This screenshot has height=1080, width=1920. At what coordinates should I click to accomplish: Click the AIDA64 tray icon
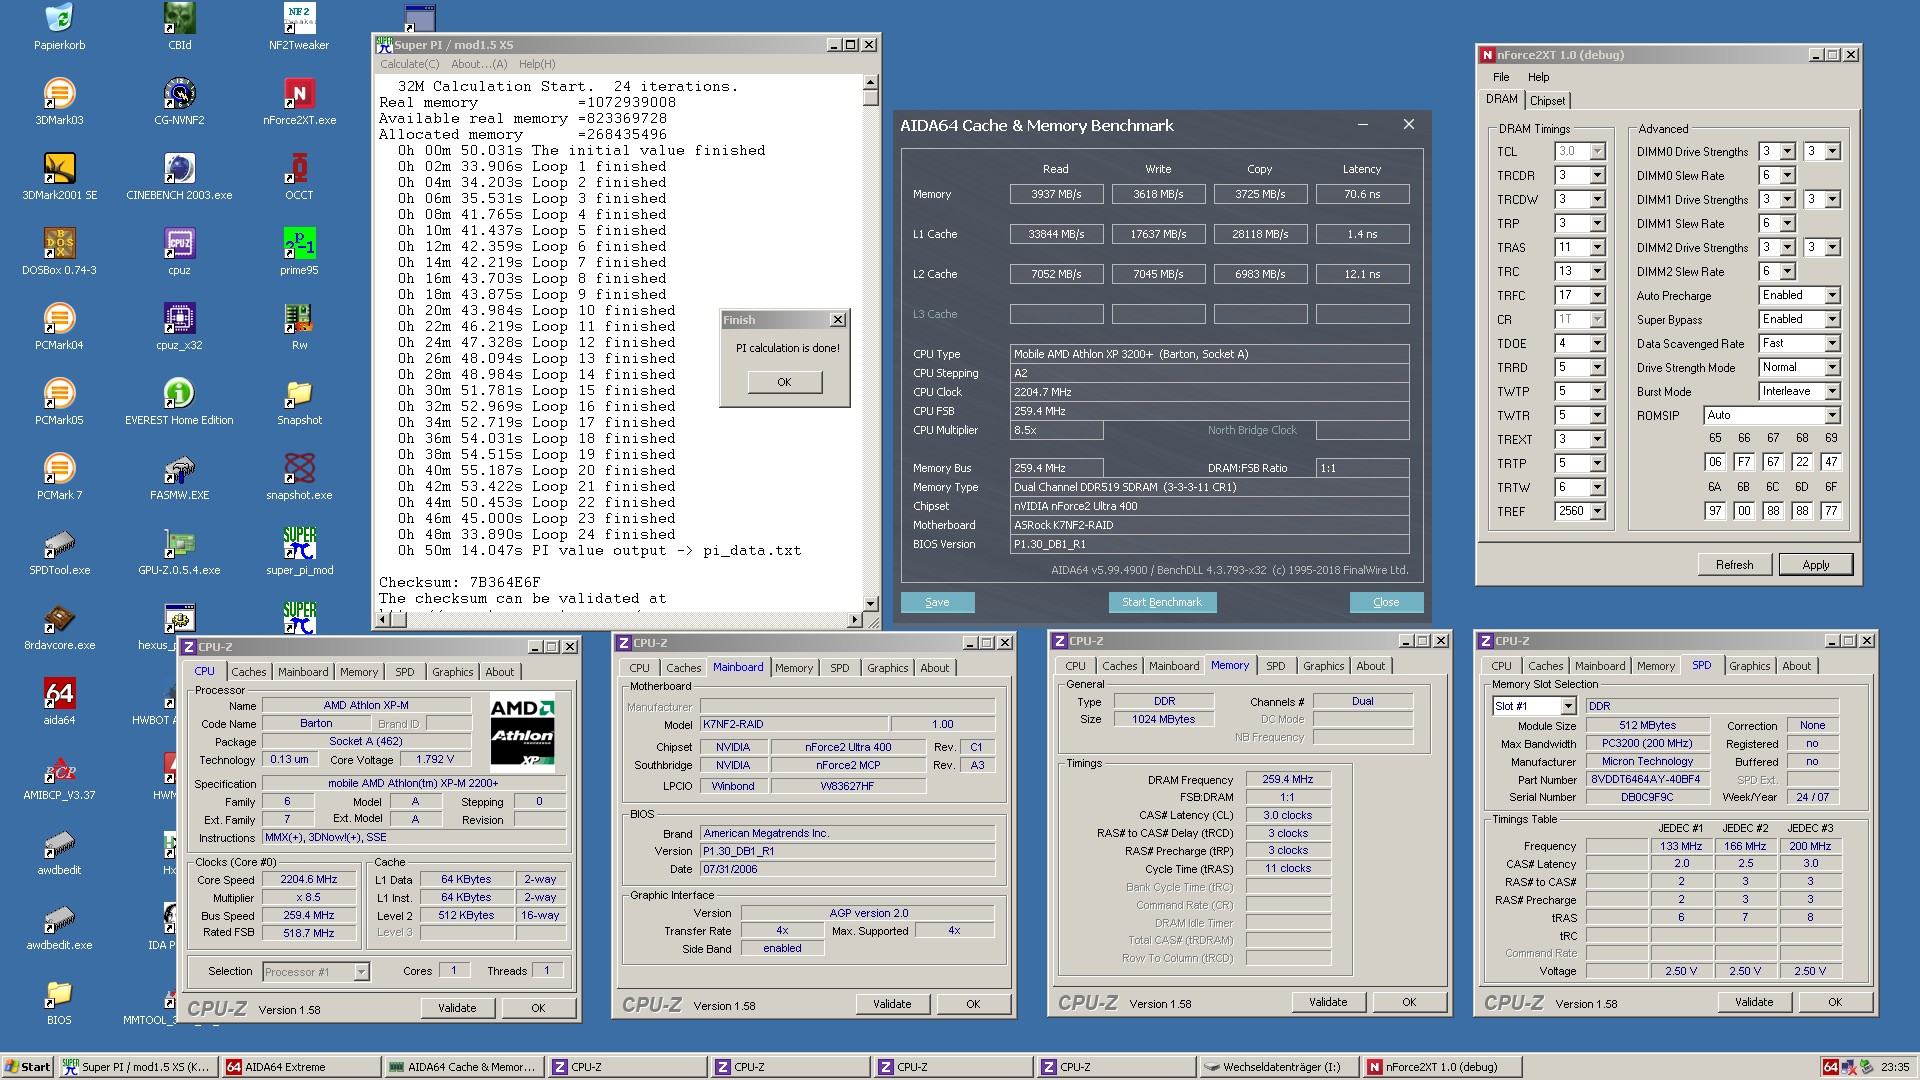click(x=1830, y=1067)
